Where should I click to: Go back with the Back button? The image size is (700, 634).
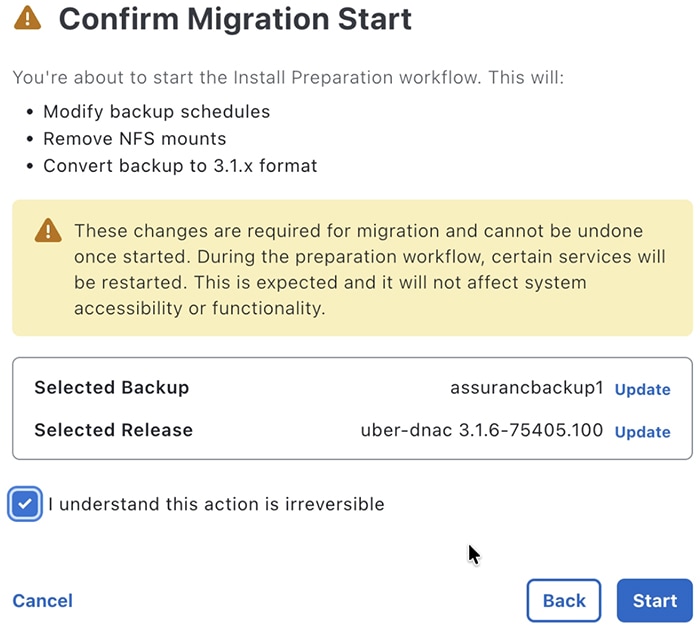[x=563, y=600]
